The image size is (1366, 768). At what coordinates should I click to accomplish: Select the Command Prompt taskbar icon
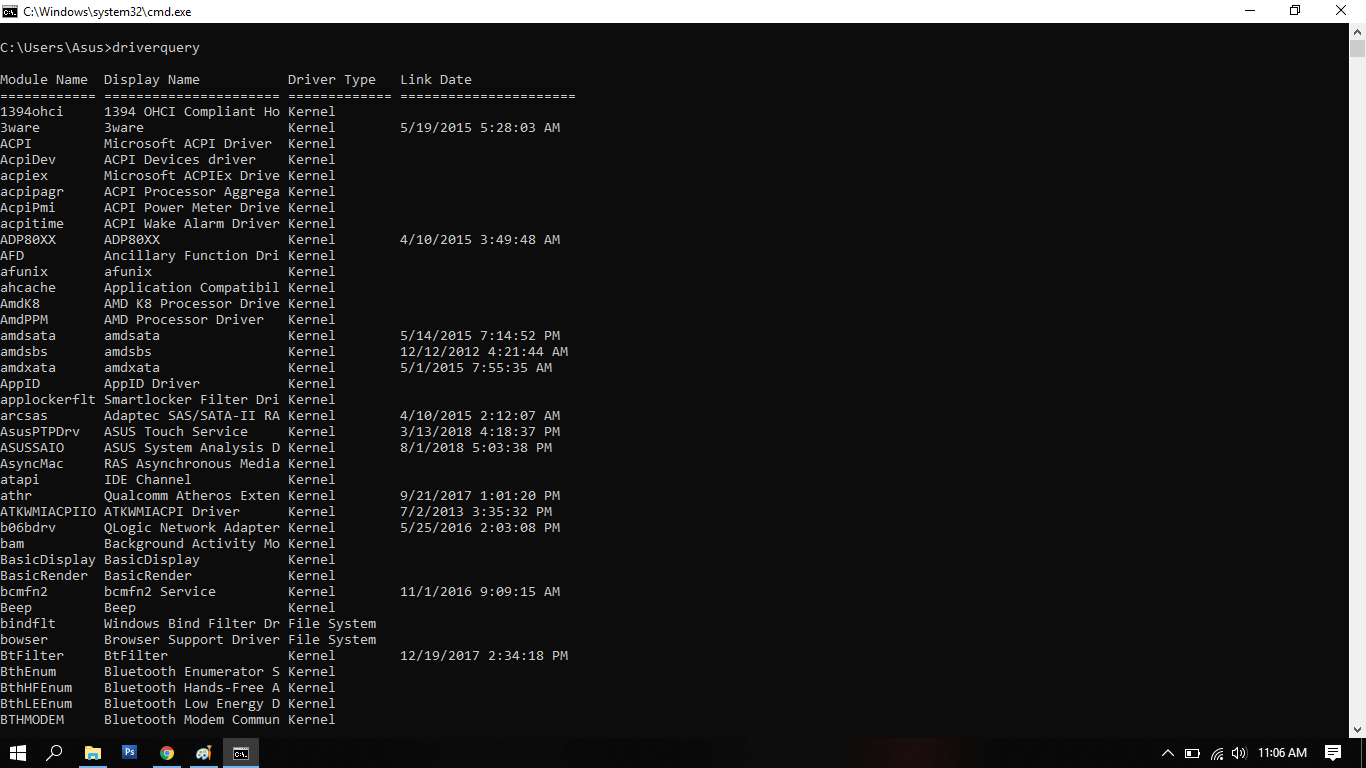click(x=241, y=753)
